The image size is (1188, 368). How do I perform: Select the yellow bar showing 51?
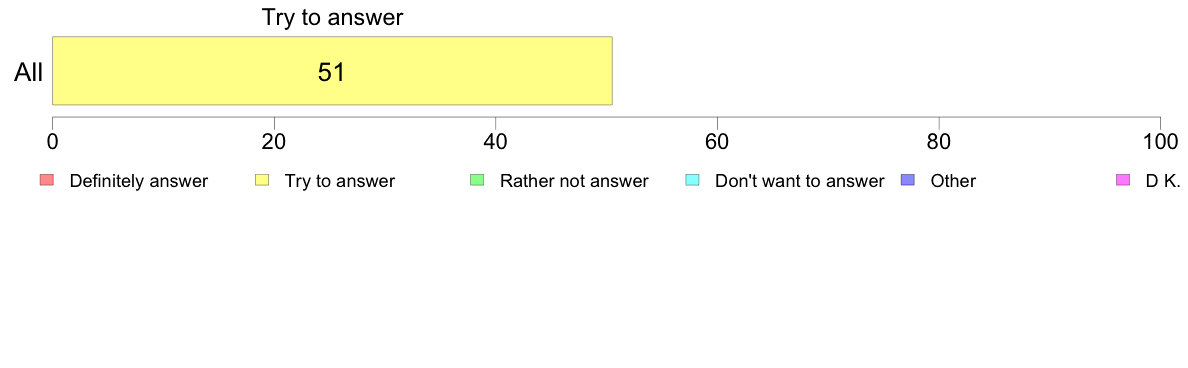[x=332, y=70]
